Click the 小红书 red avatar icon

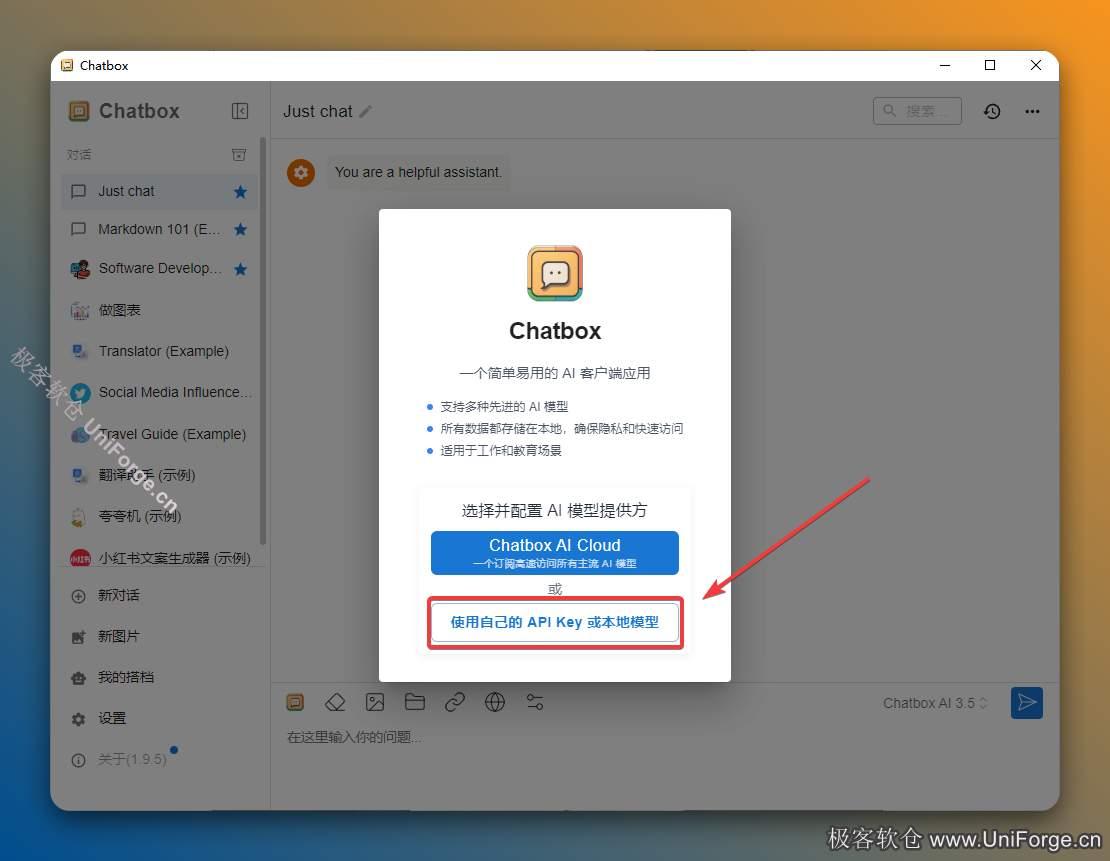[x=80, y=558]
